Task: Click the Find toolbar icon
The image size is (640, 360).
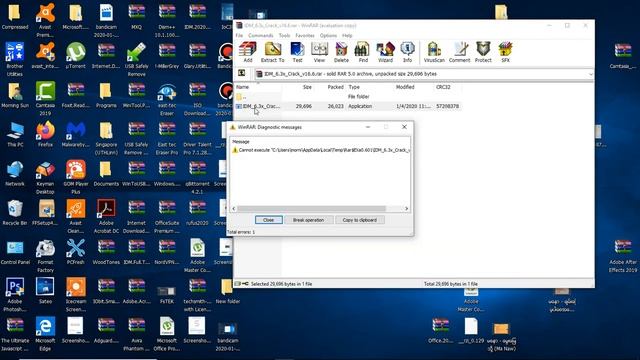Action: [363, 52]
